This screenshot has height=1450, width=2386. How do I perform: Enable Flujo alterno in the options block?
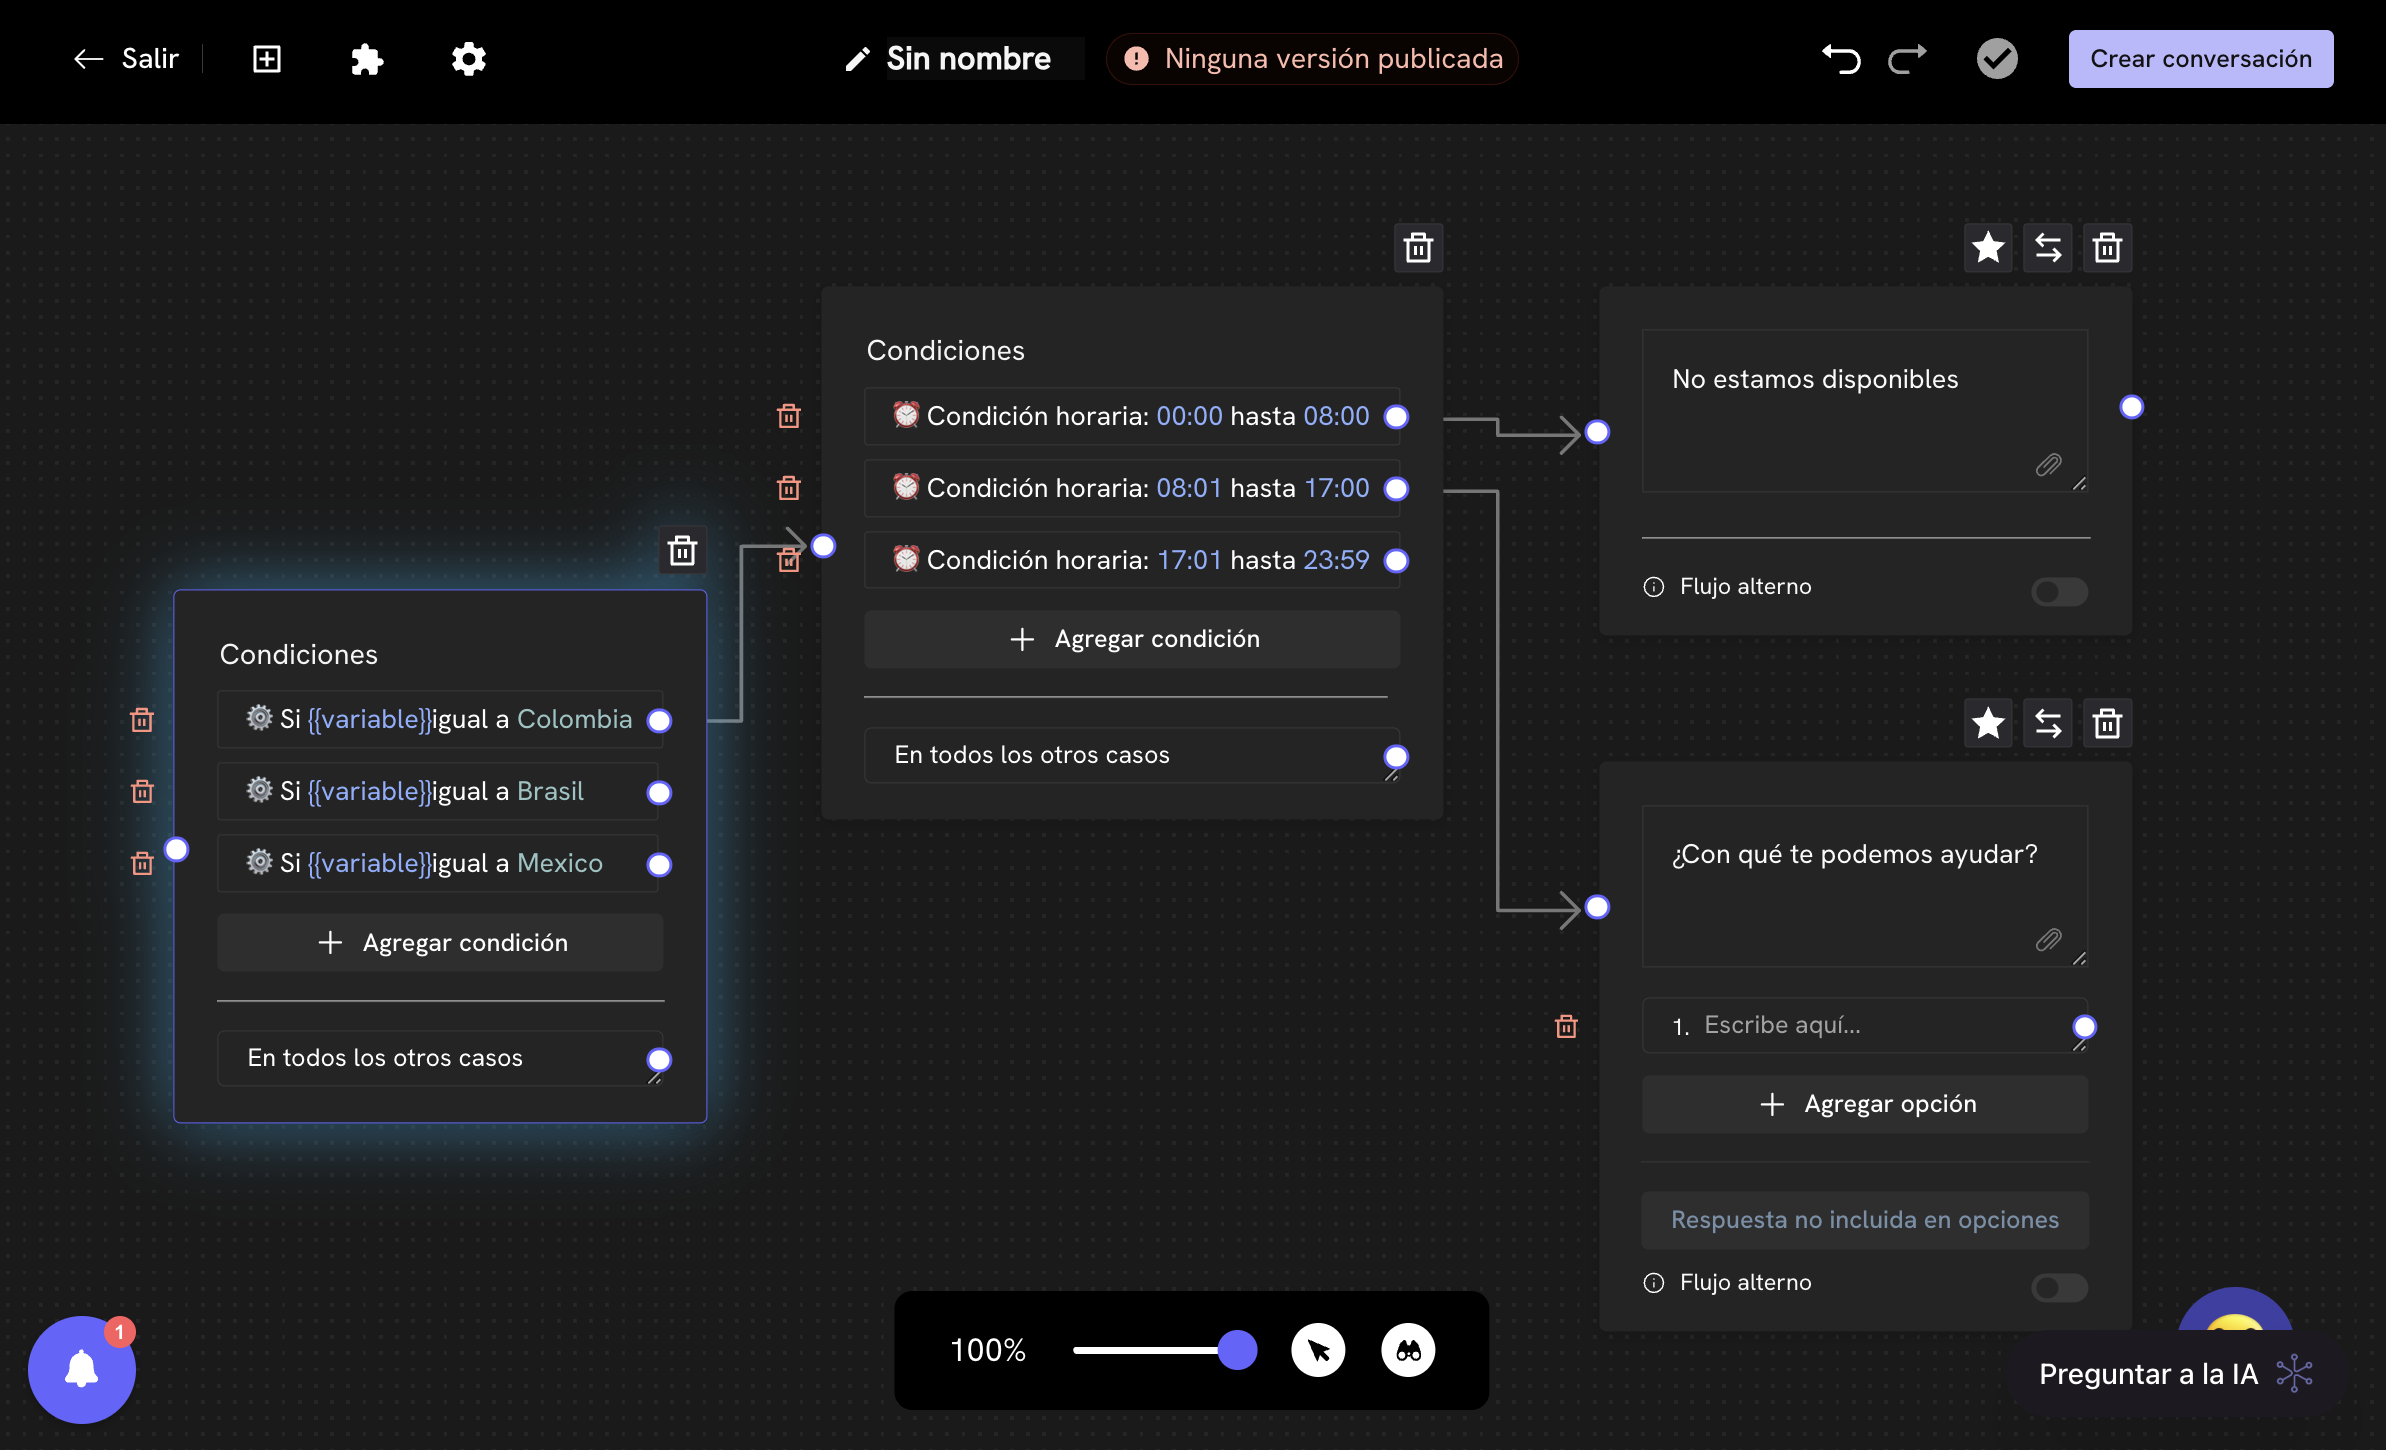point(2059,1287)
